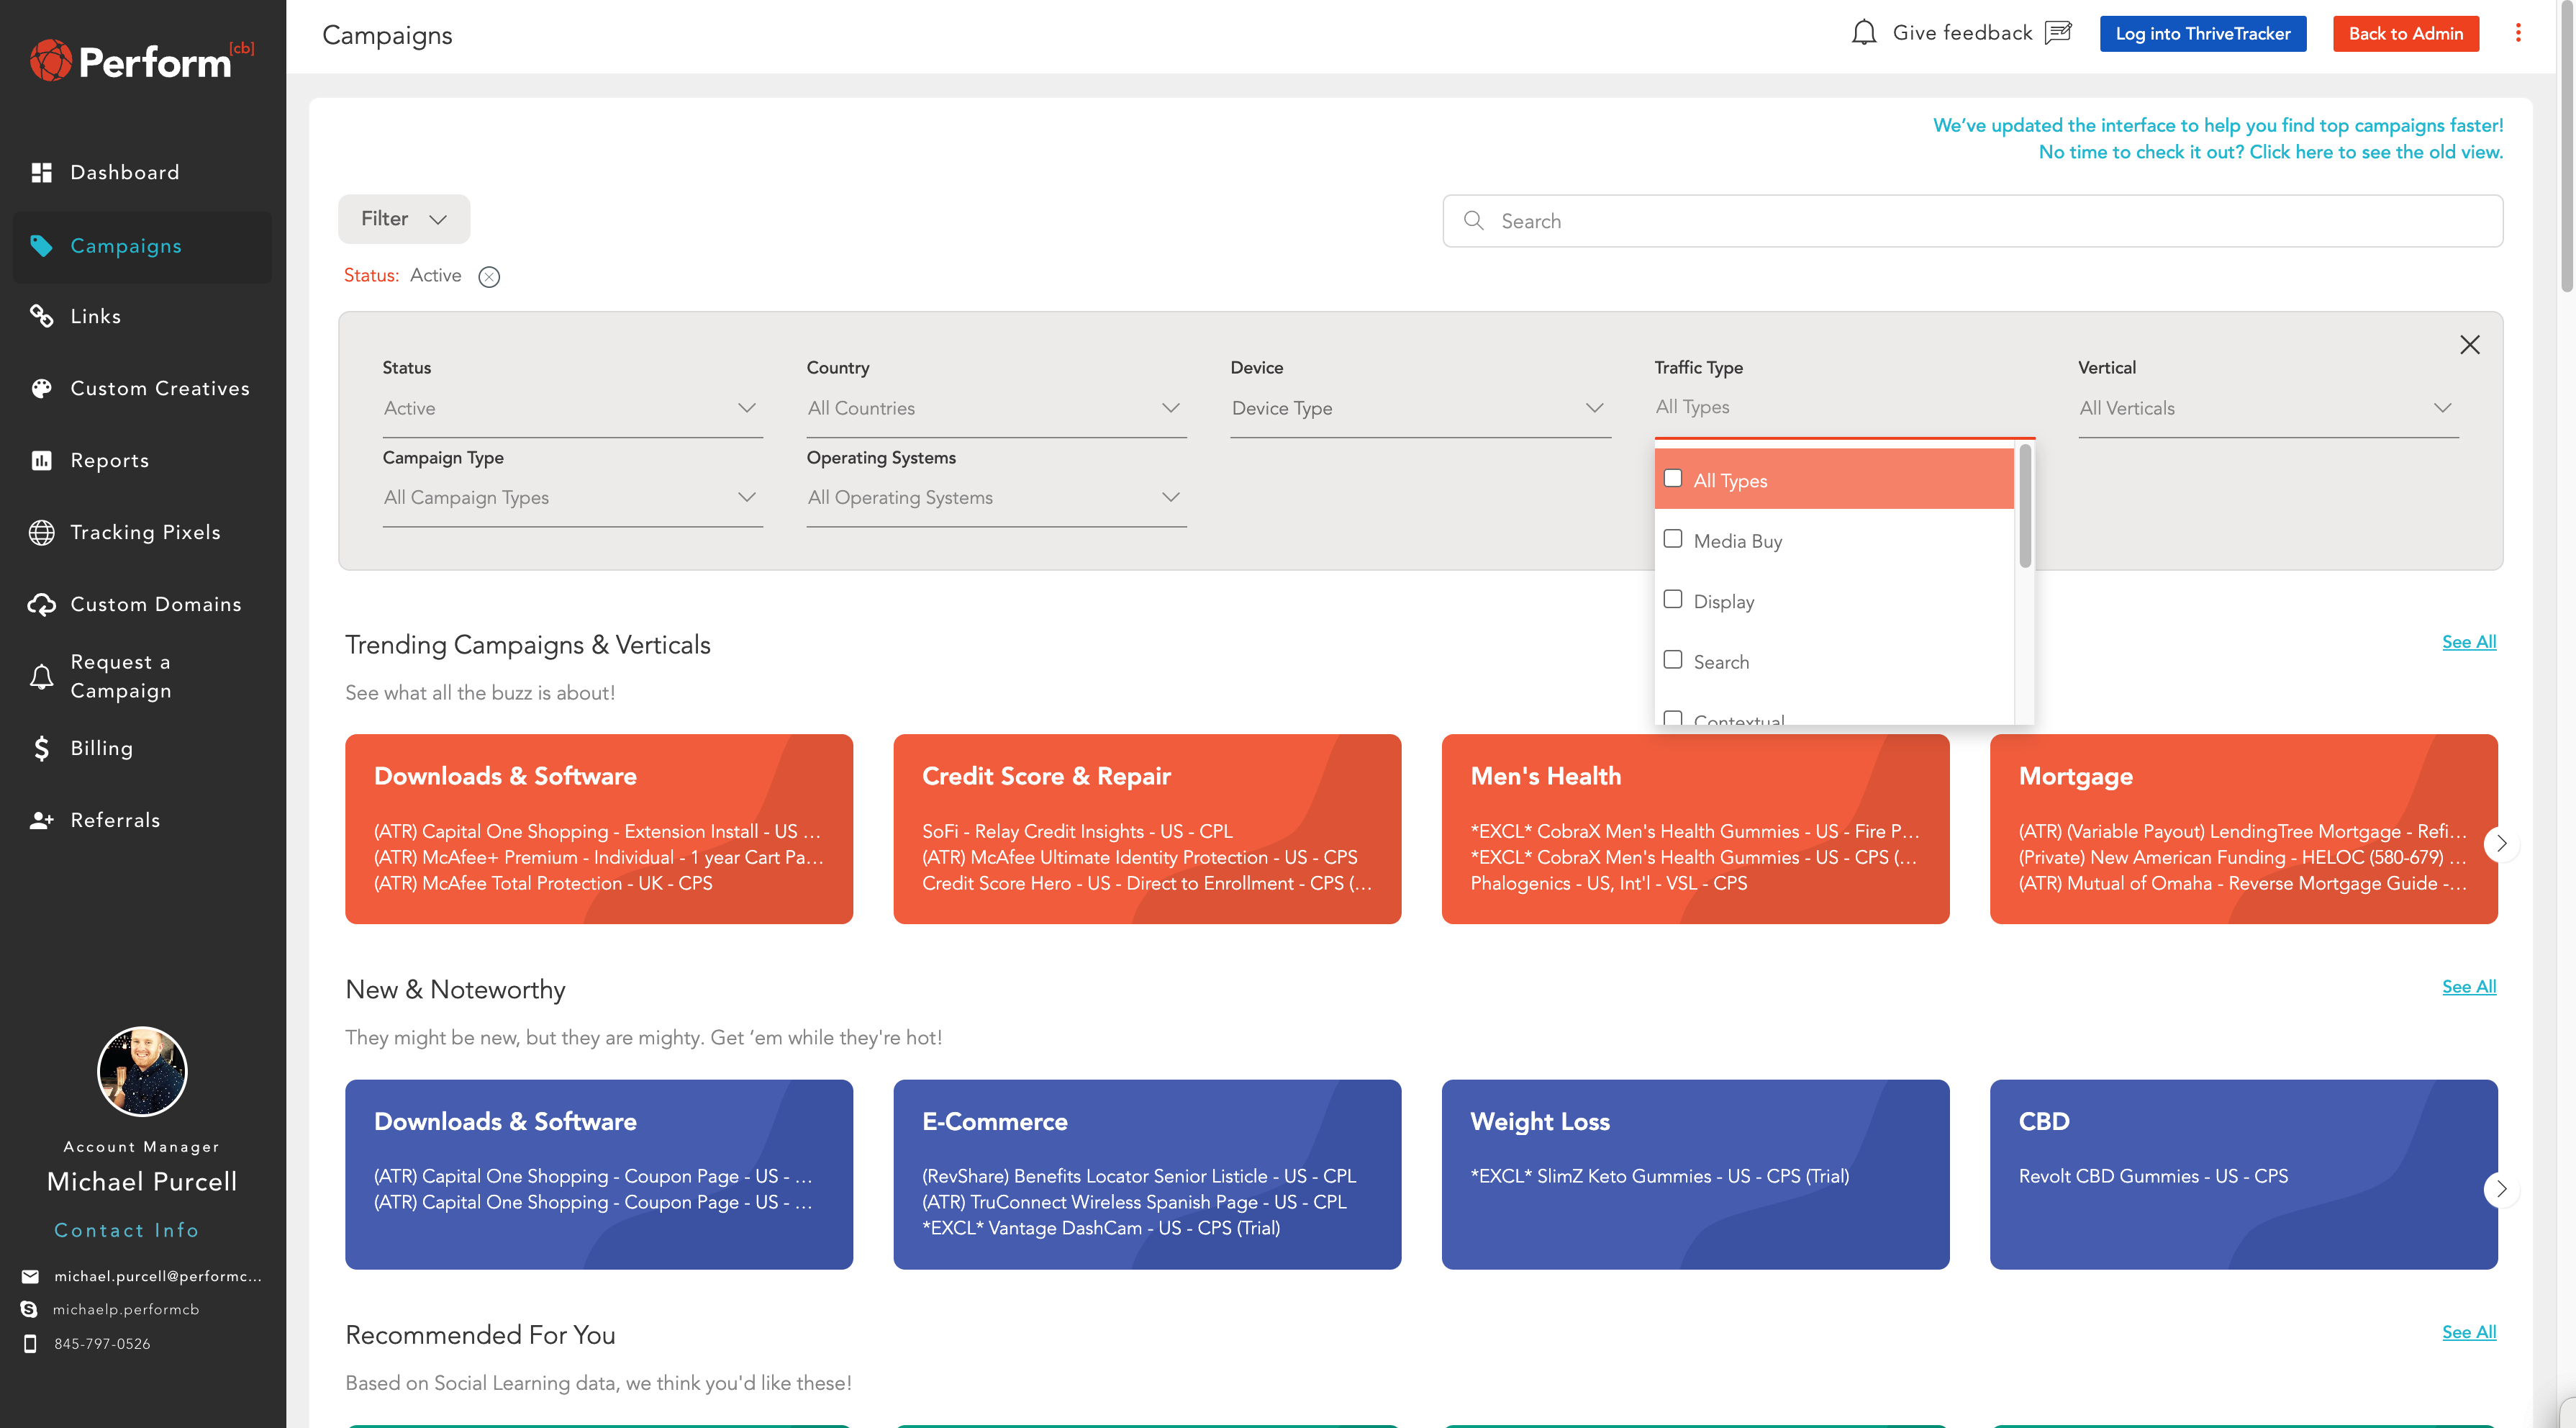Click the Perform logo
This screenshot has width=2576, height=1428.
[x=141, y=61]
